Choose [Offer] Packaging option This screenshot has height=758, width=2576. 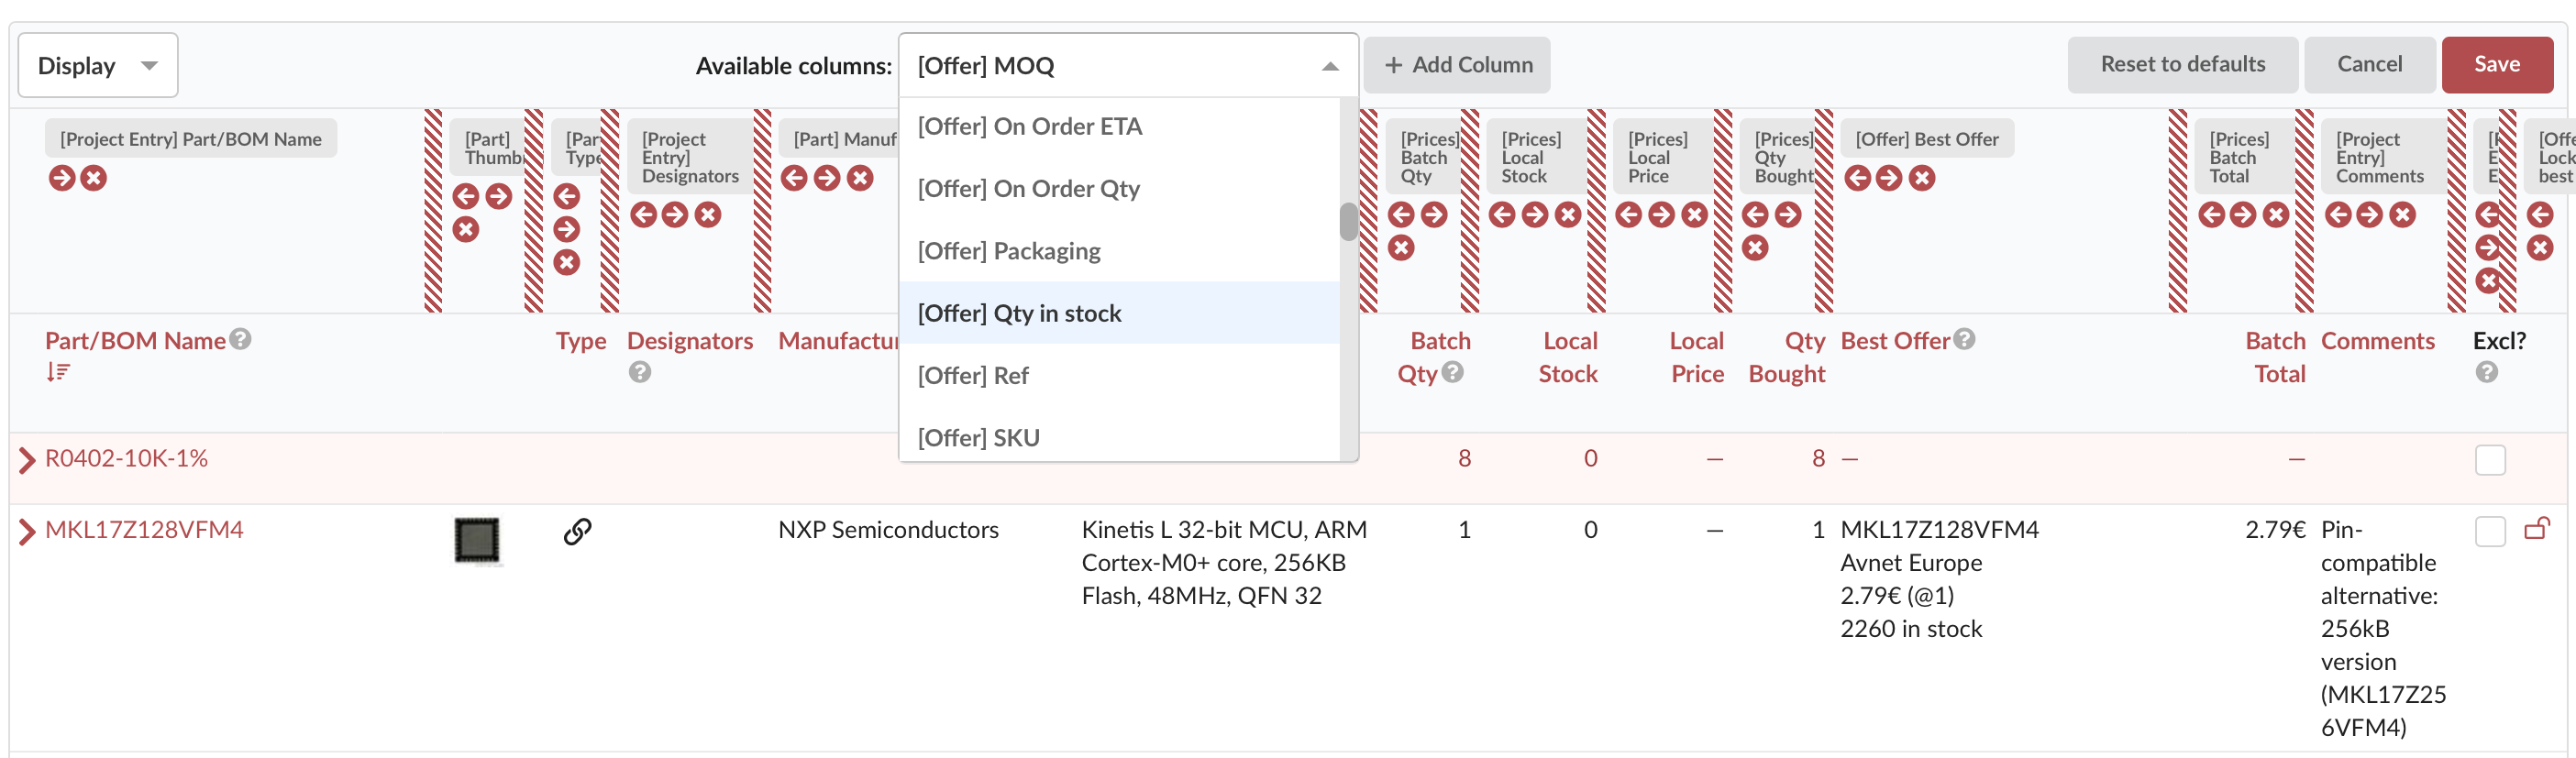[1119, 251]
